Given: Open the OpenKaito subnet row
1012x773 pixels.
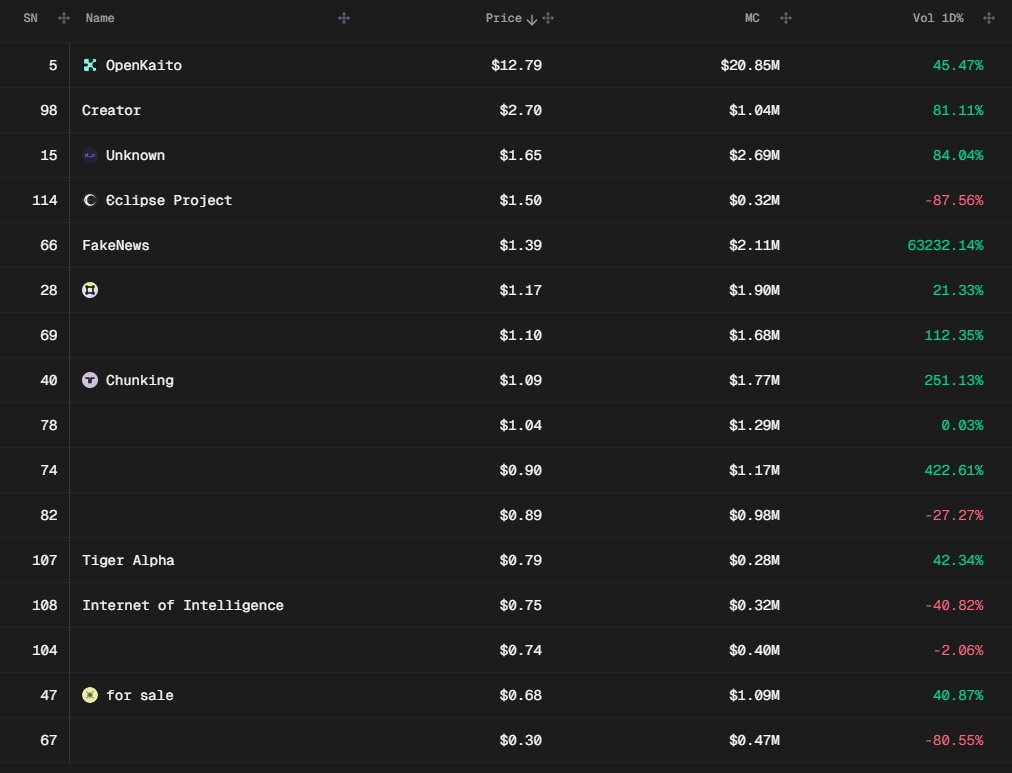Looking at the screenshot, I should (x=506, y=65).
